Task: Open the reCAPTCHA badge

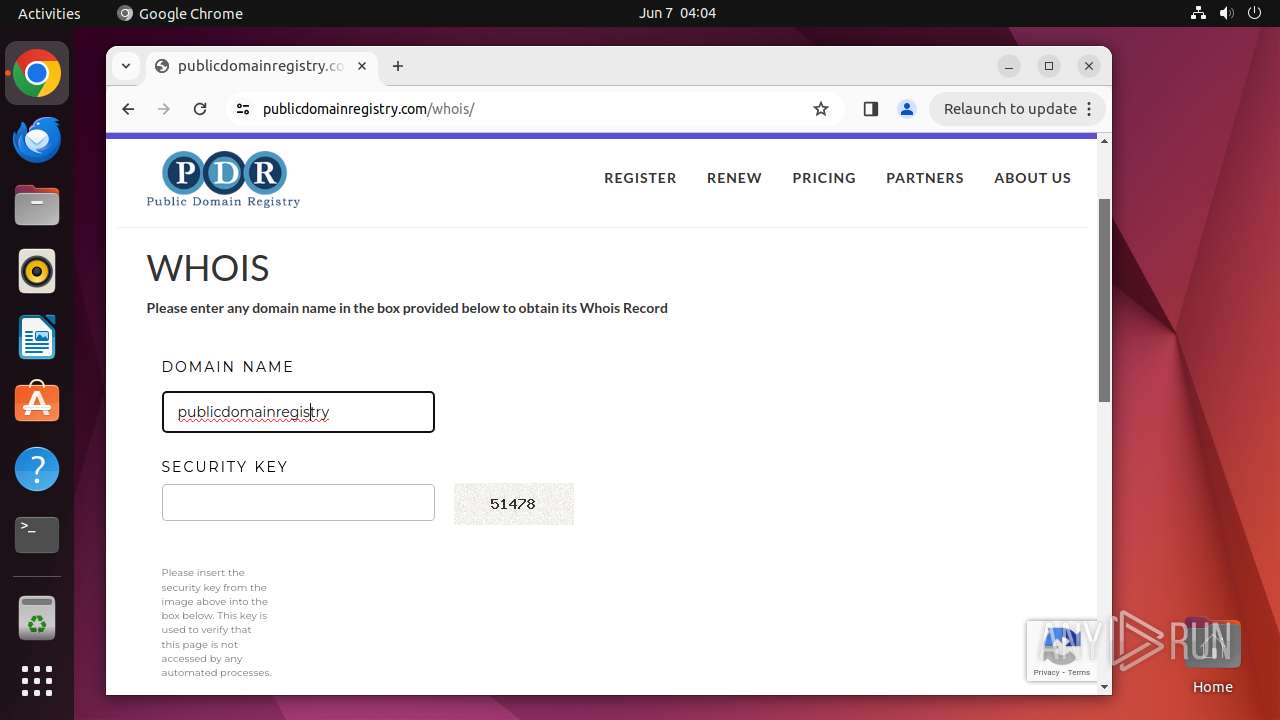Action: (1062, 651)
